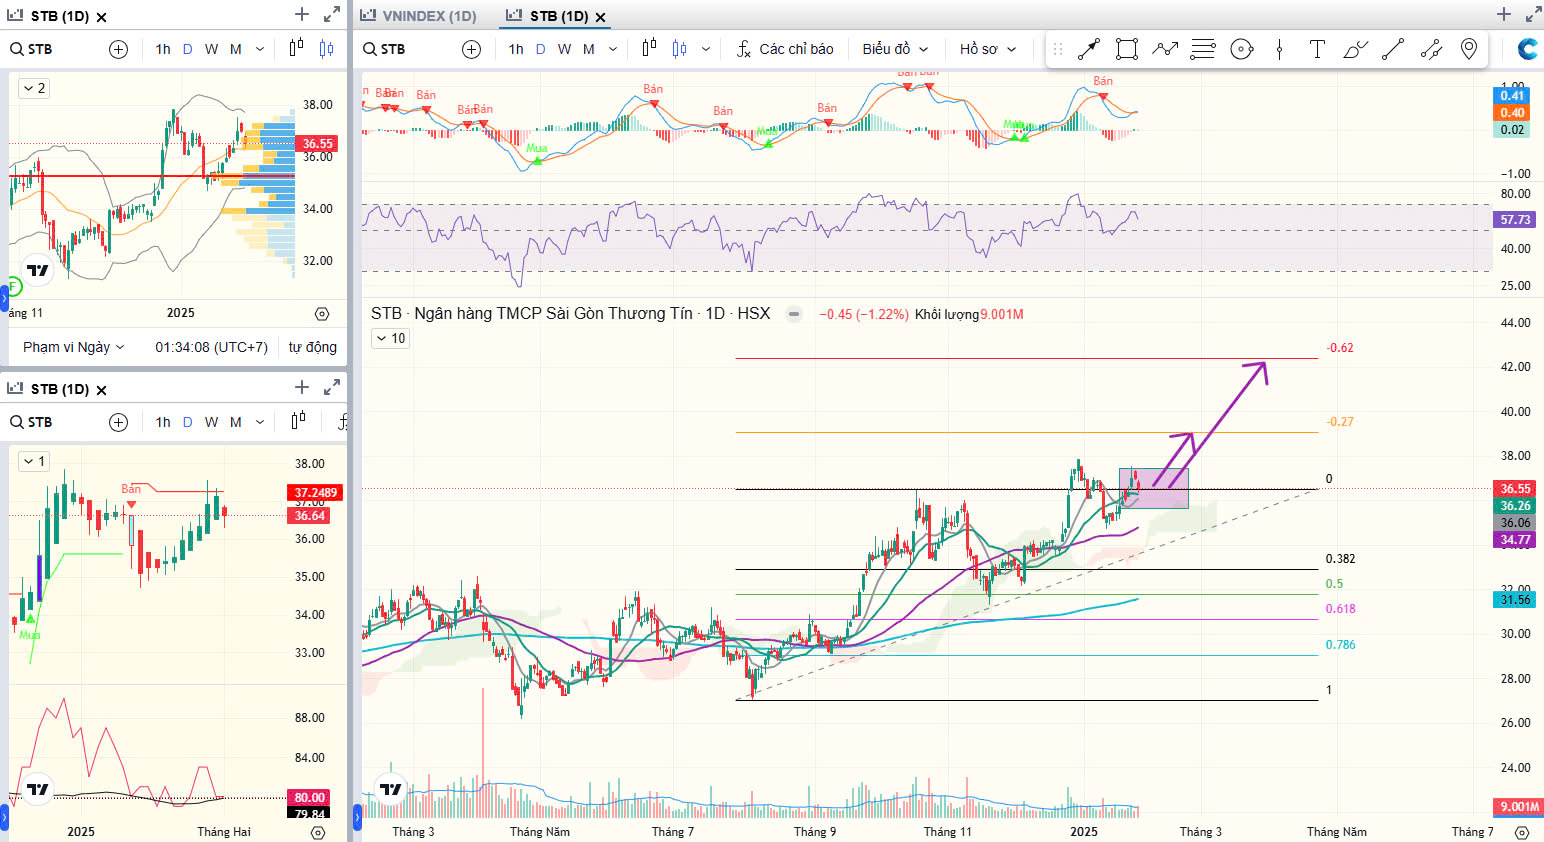1544x842 pixels.
Task: Set bottom-left chart to W interval
Action: 211,422
